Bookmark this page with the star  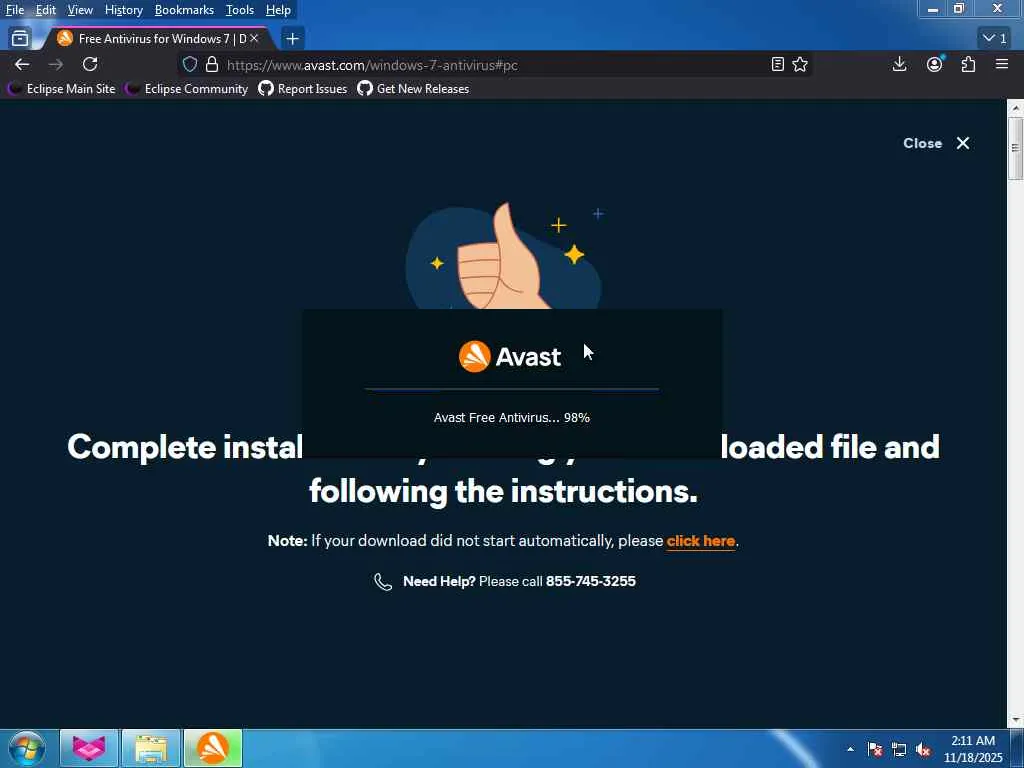click(x=800, y=64)
